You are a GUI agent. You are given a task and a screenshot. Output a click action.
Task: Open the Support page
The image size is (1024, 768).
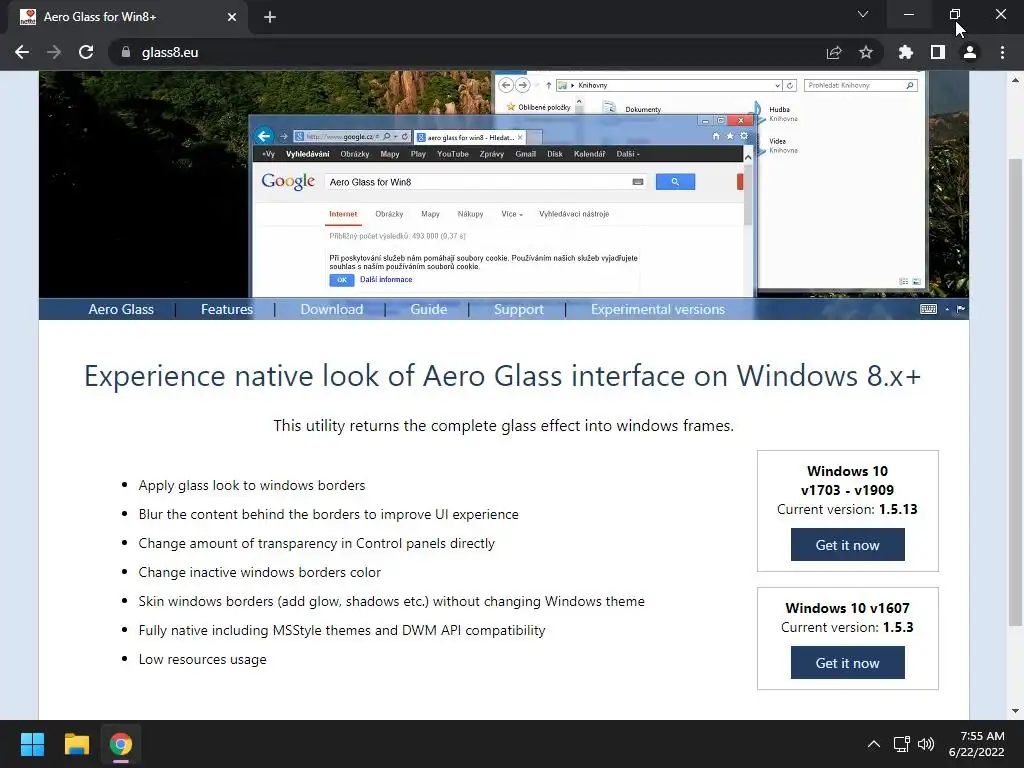tap(519, 310)
